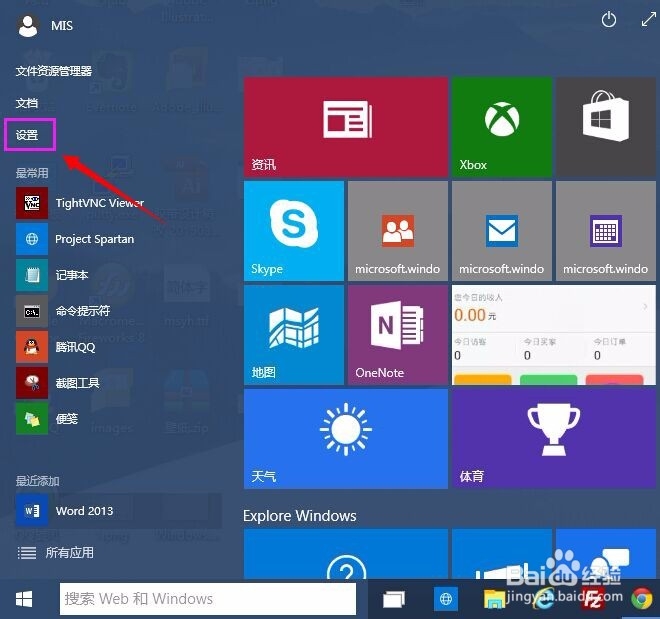Open the 地图 maps tile

[294, 335]
